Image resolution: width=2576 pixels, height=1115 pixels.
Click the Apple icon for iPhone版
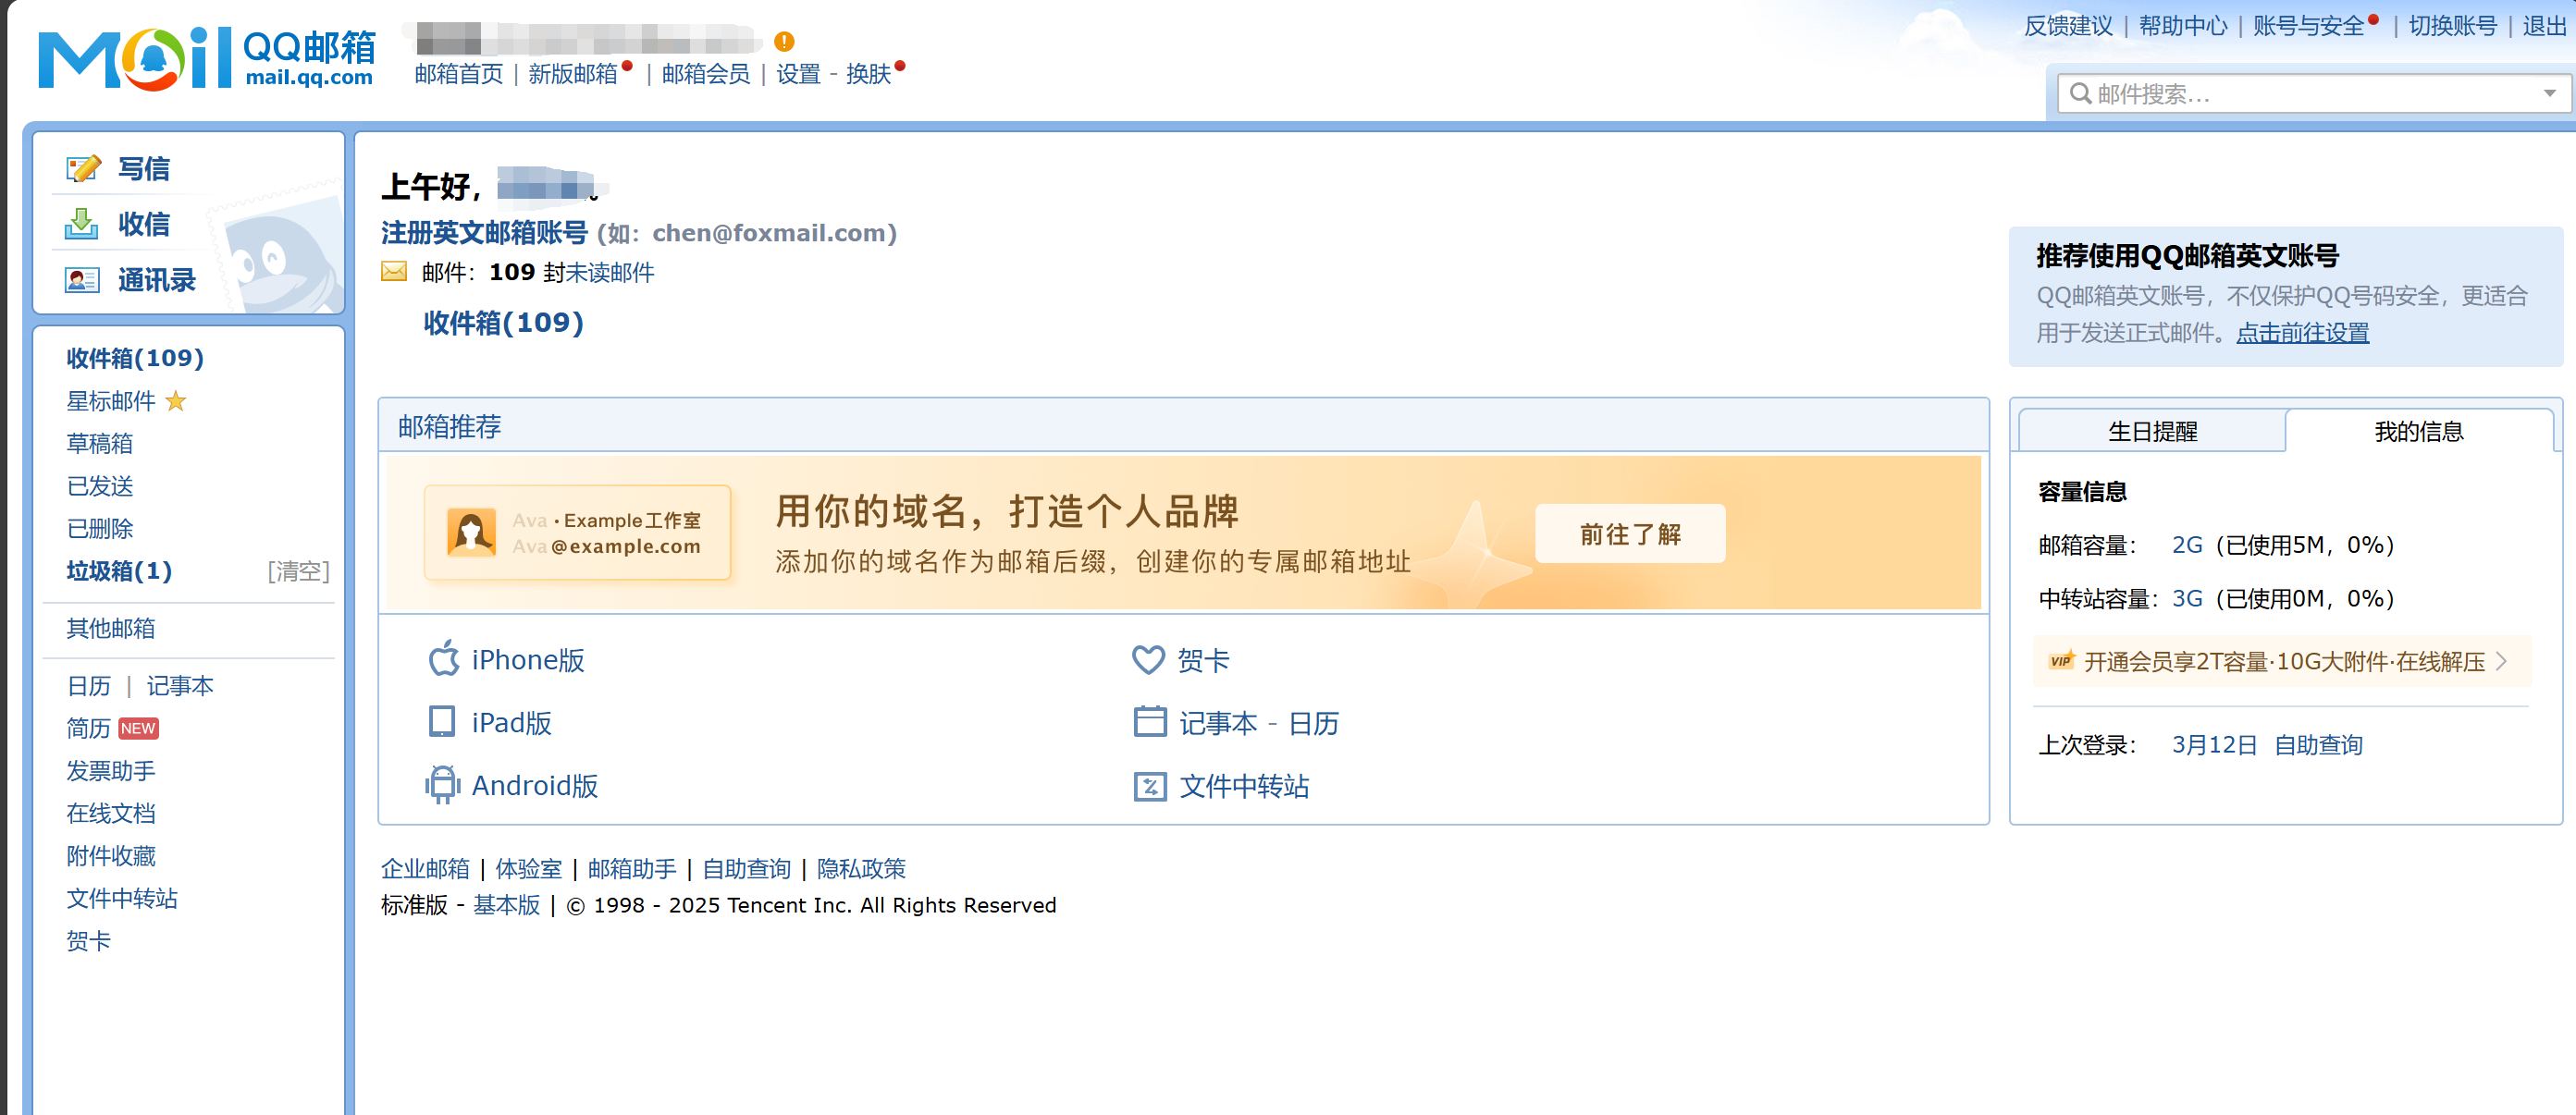pyautogui.click(x=444, y=659)
